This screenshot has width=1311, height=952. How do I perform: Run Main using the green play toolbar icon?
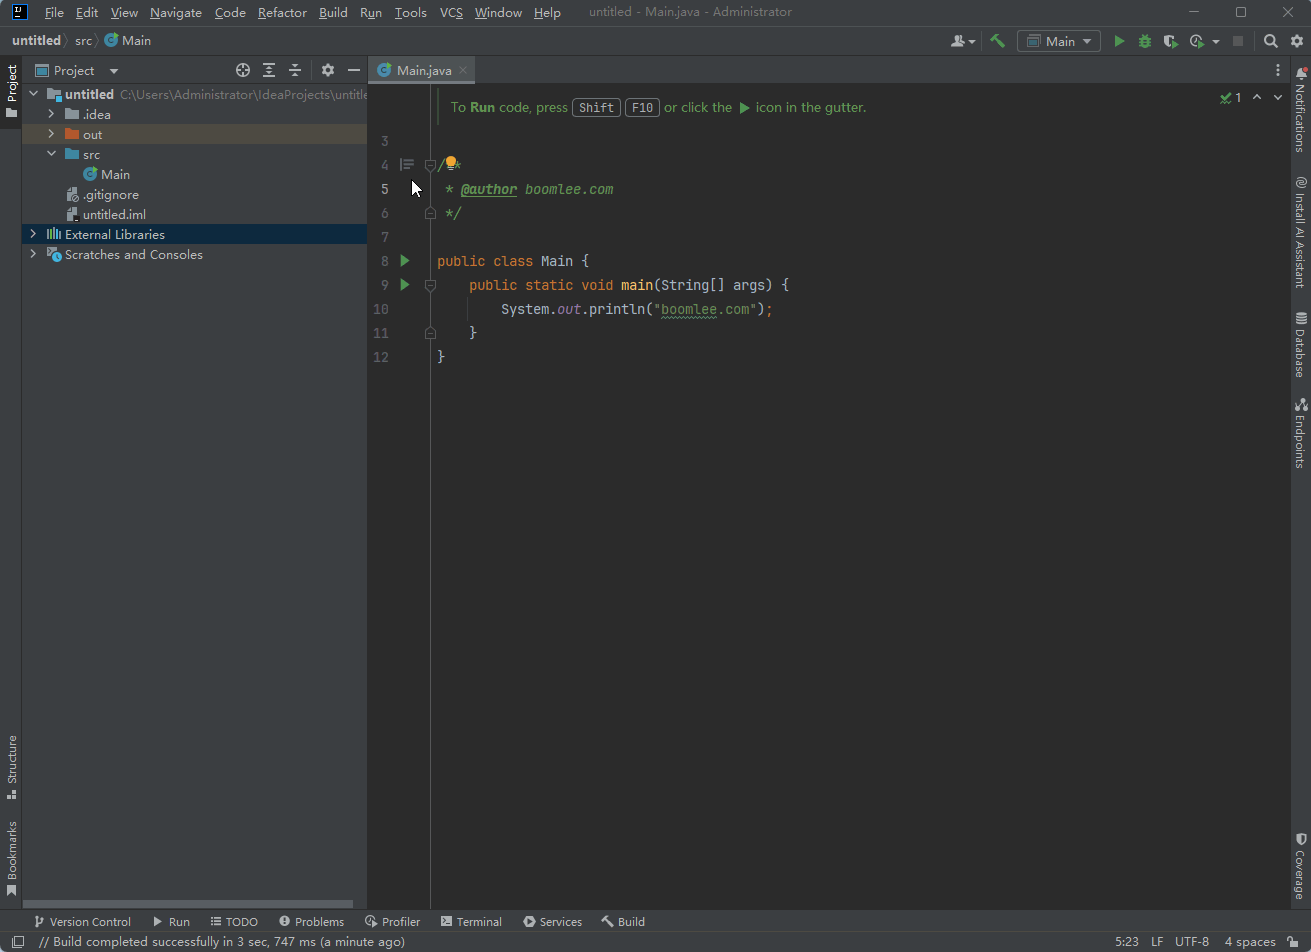click(x=1119, y=40)
